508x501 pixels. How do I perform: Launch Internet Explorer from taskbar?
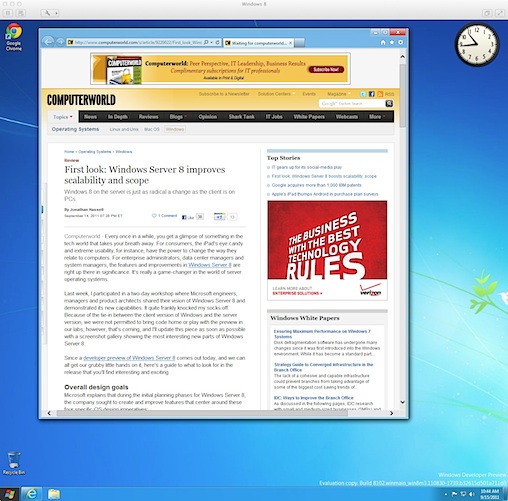tap(31, 494)
